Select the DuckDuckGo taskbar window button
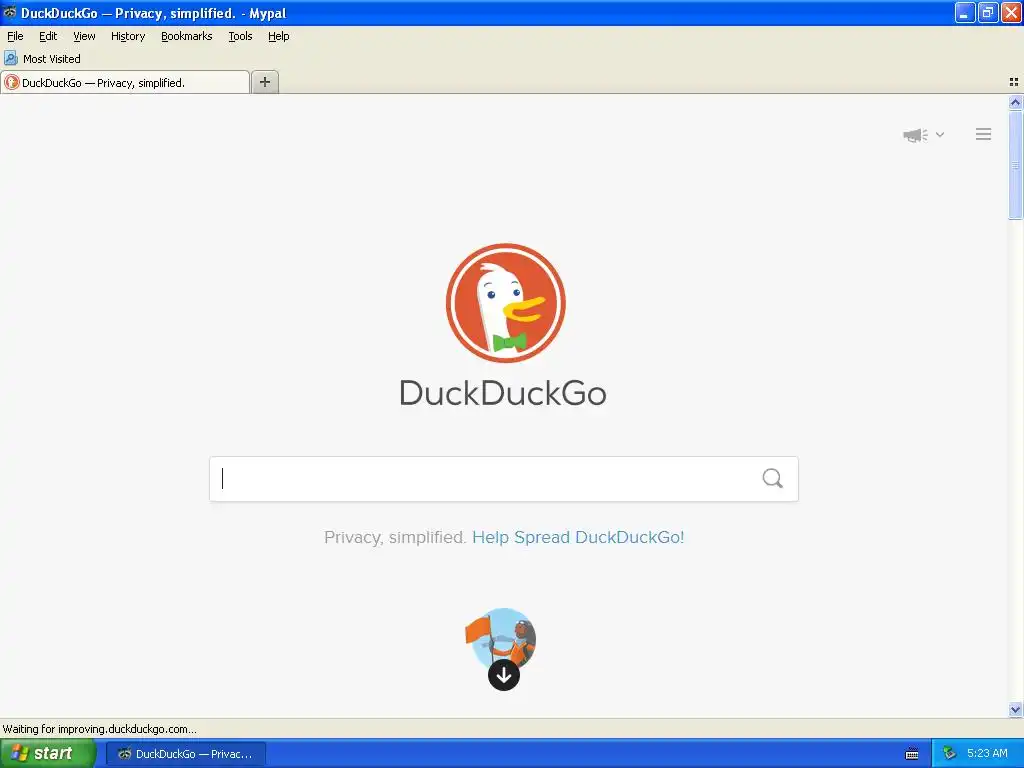 point(186,754)
